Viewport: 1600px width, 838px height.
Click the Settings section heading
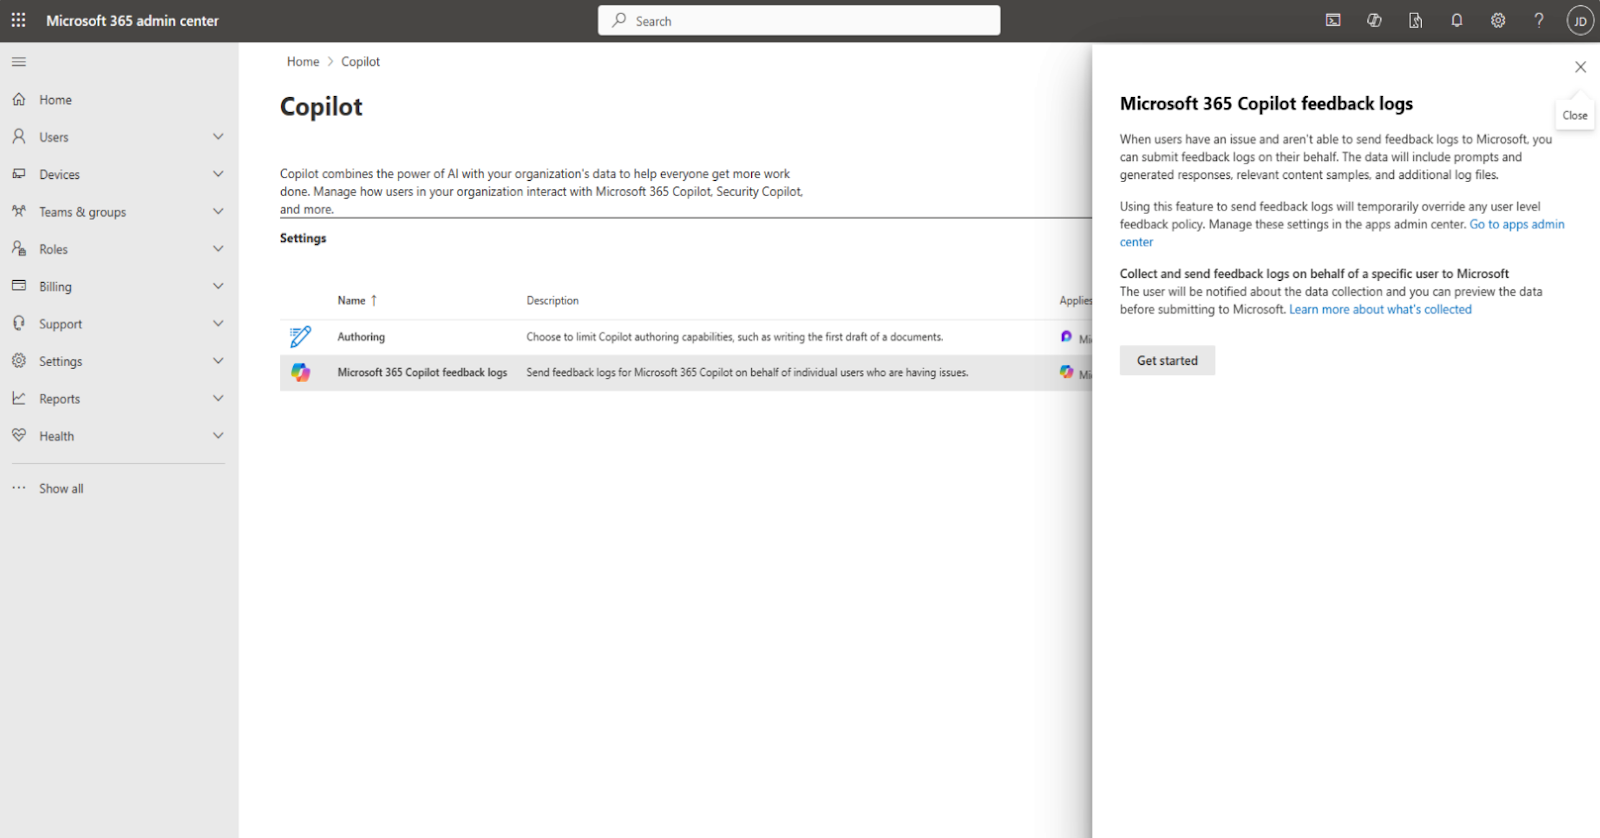pos(303,238)
